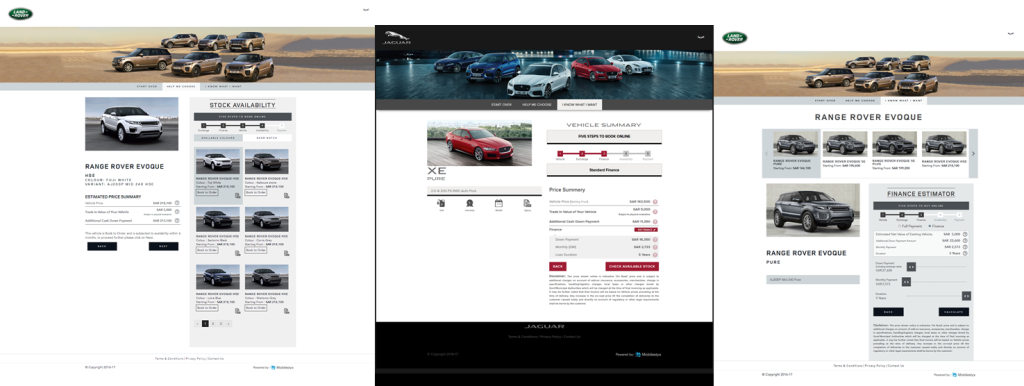Click the Specs document icon under the Jaguar XE
Screen dimensions: 1024x386
click(527, 203)
